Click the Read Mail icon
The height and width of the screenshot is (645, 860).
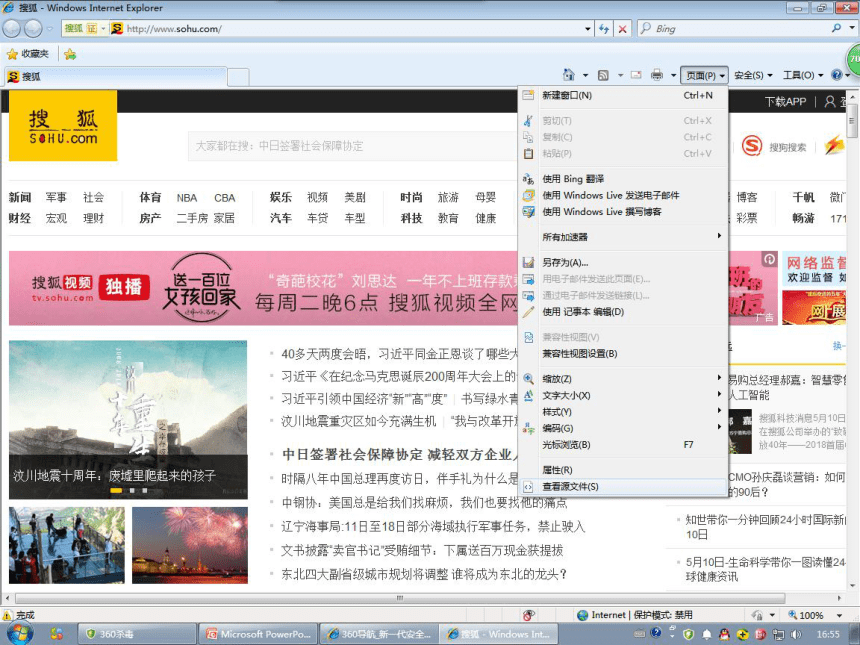pos(636,75)
